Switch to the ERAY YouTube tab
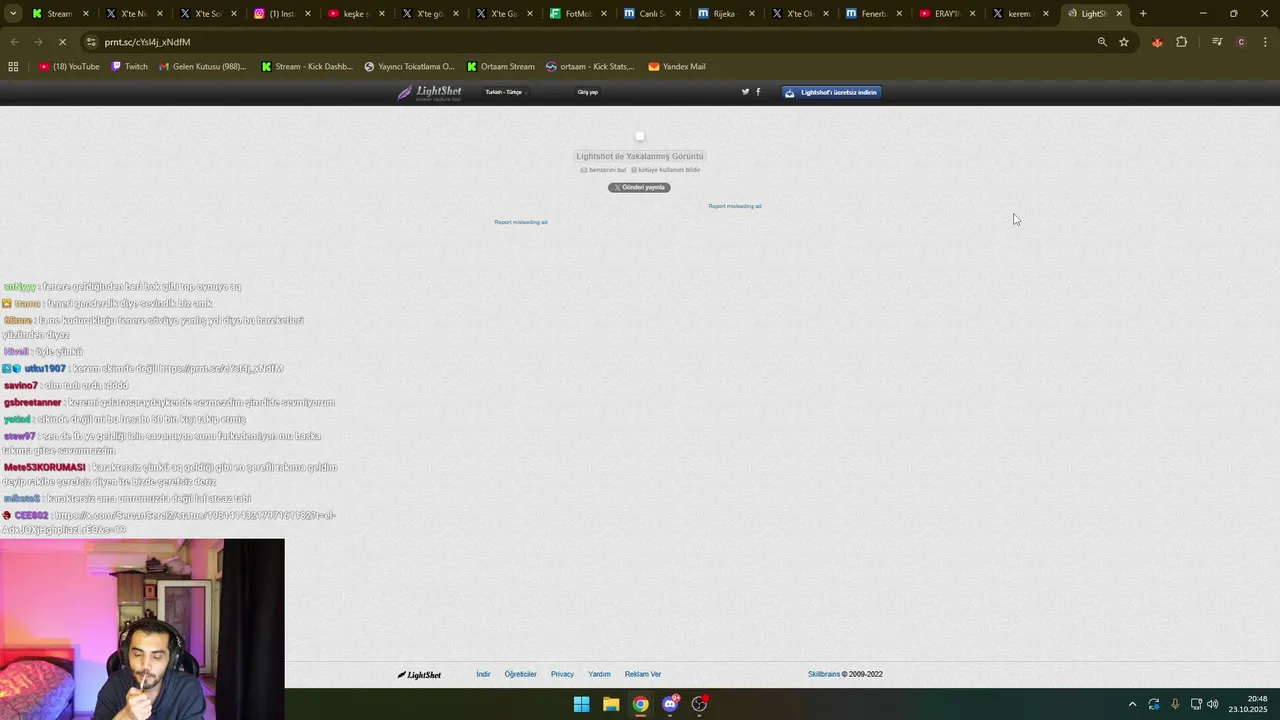The image size is (1280, 720). (x=948, y=14)
